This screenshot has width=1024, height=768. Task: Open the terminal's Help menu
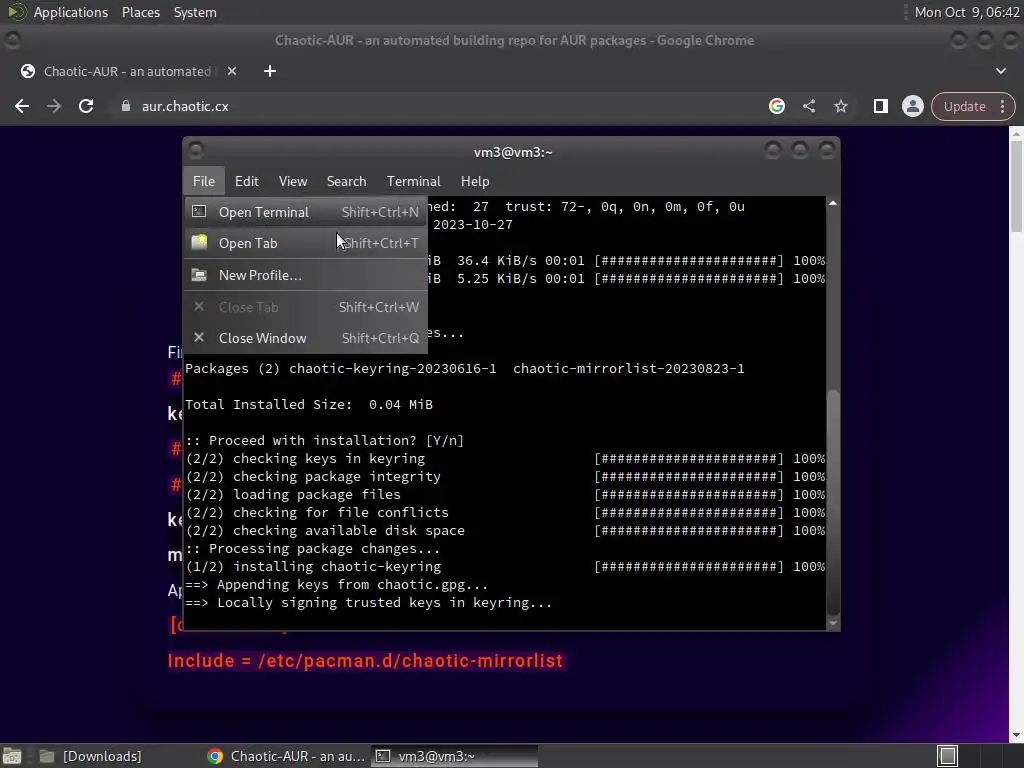click(x=475, y=181)
